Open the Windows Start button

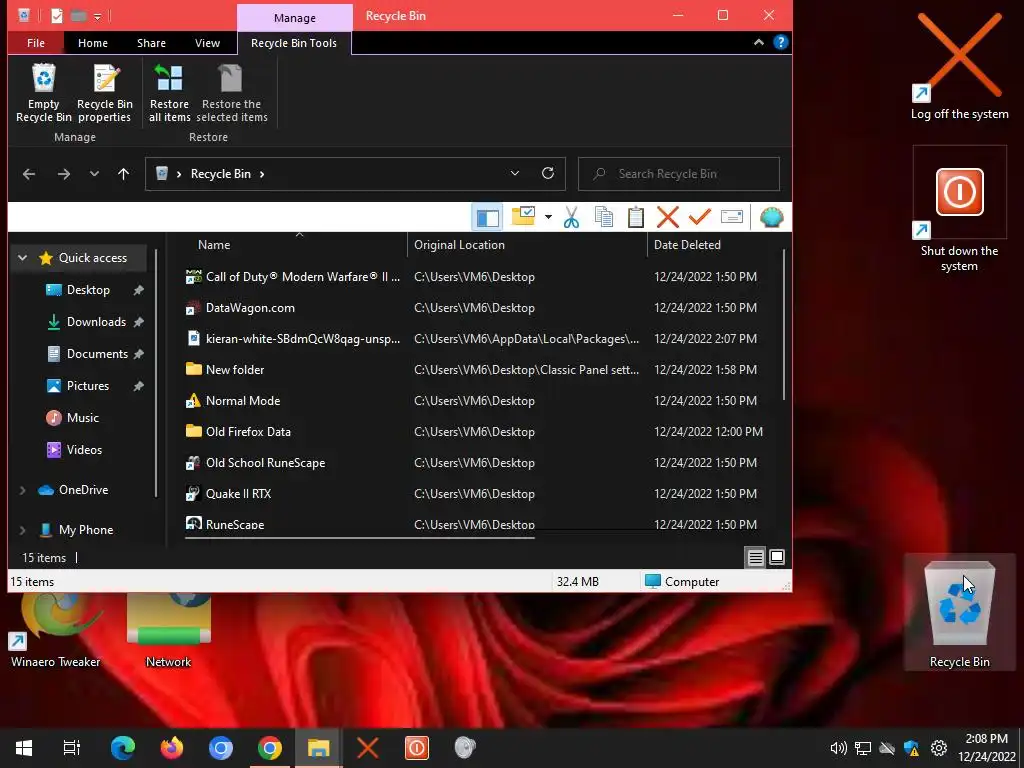coord(24,748)
